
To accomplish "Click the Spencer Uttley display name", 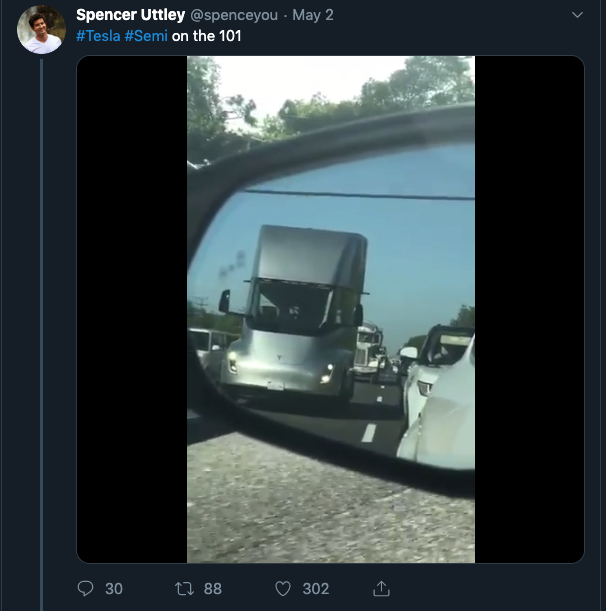I will (x=131, y=15).
